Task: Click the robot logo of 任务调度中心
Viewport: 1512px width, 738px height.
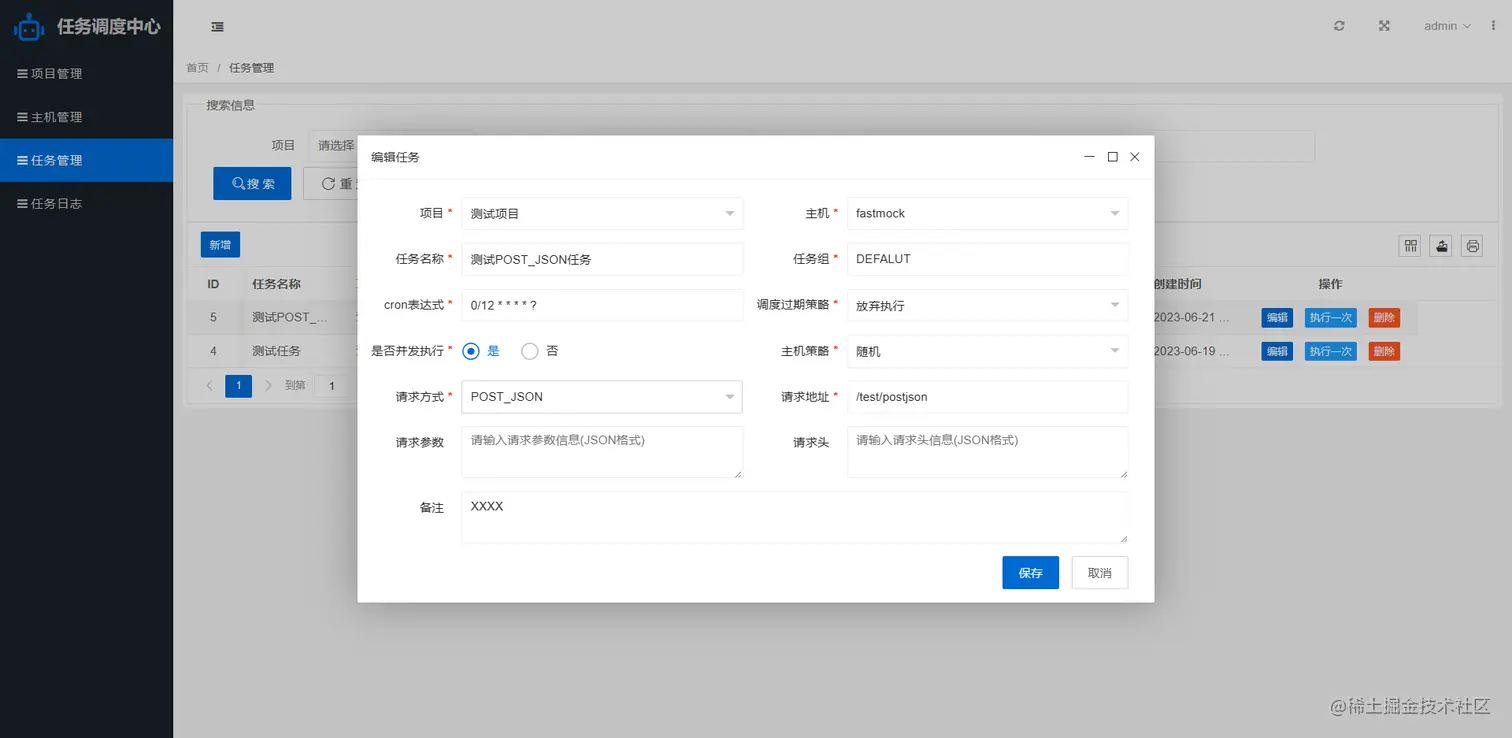Action: tap(29, 26)
